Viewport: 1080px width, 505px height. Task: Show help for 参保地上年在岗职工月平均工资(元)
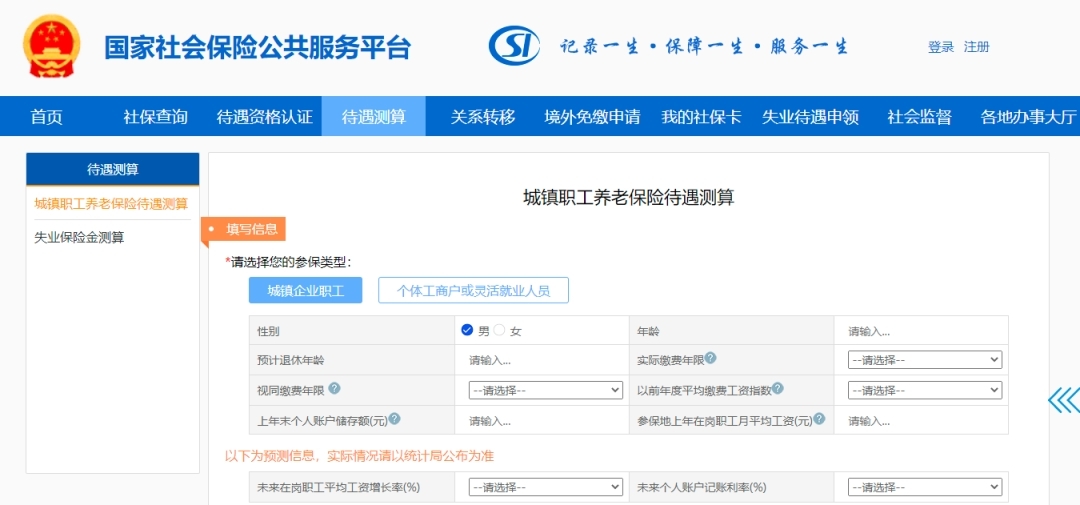[x=819, y=420]
